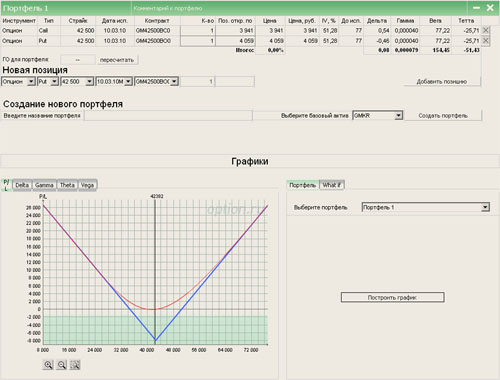Screen dimensions: 500x380
Task: Click Построить график button
Action: pos(392,297)
